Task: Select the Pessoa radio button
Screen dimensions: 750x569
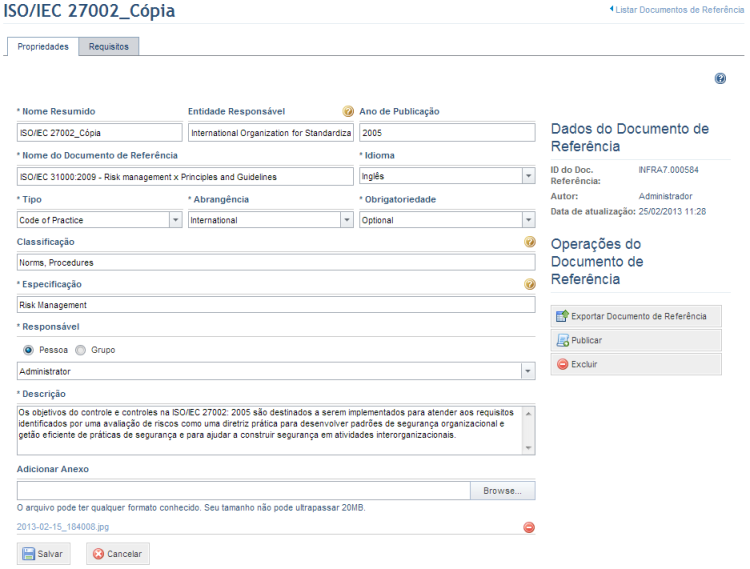Action: click(29, 350)
